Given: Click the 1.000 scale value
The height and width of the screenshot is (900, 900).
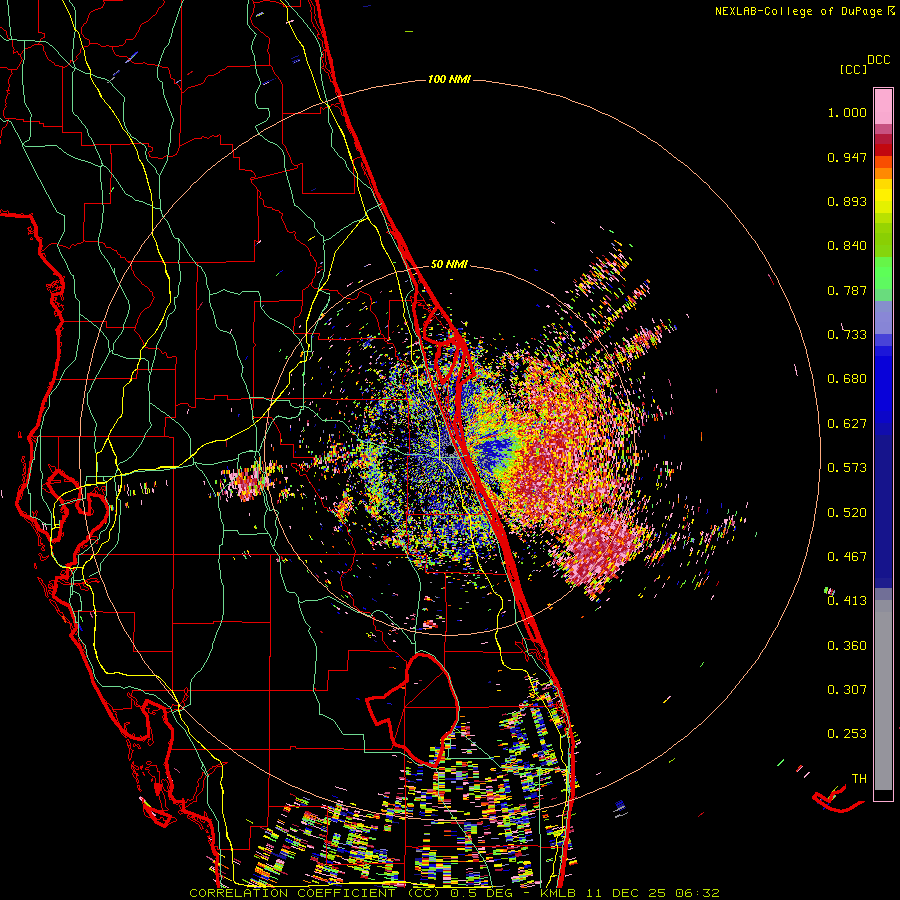Looking at the screenshot, I should pos(847,112).
